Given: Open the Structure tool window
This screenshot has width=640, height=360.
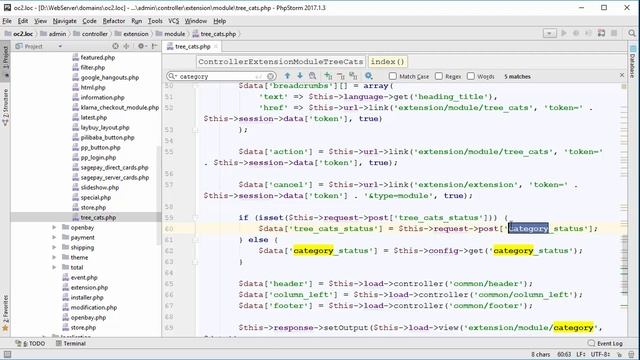Looking at the screenshot, I should (x=5, y=107).
